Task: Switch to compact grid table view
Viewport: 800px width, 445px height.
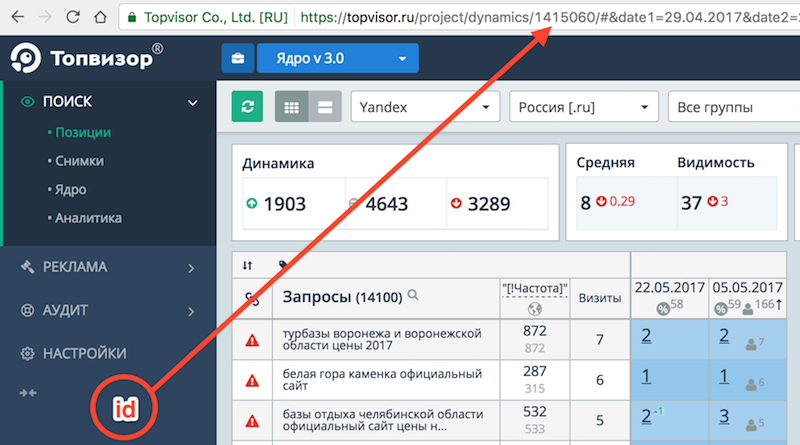Action: click(x=292, y=107)
